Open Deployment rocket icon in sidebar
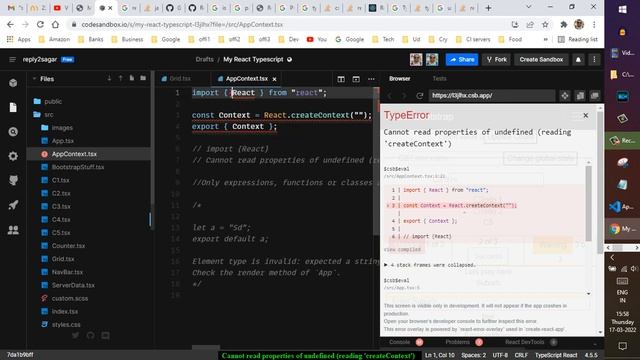Screen dimensions: 640x360 pos(13,205)
